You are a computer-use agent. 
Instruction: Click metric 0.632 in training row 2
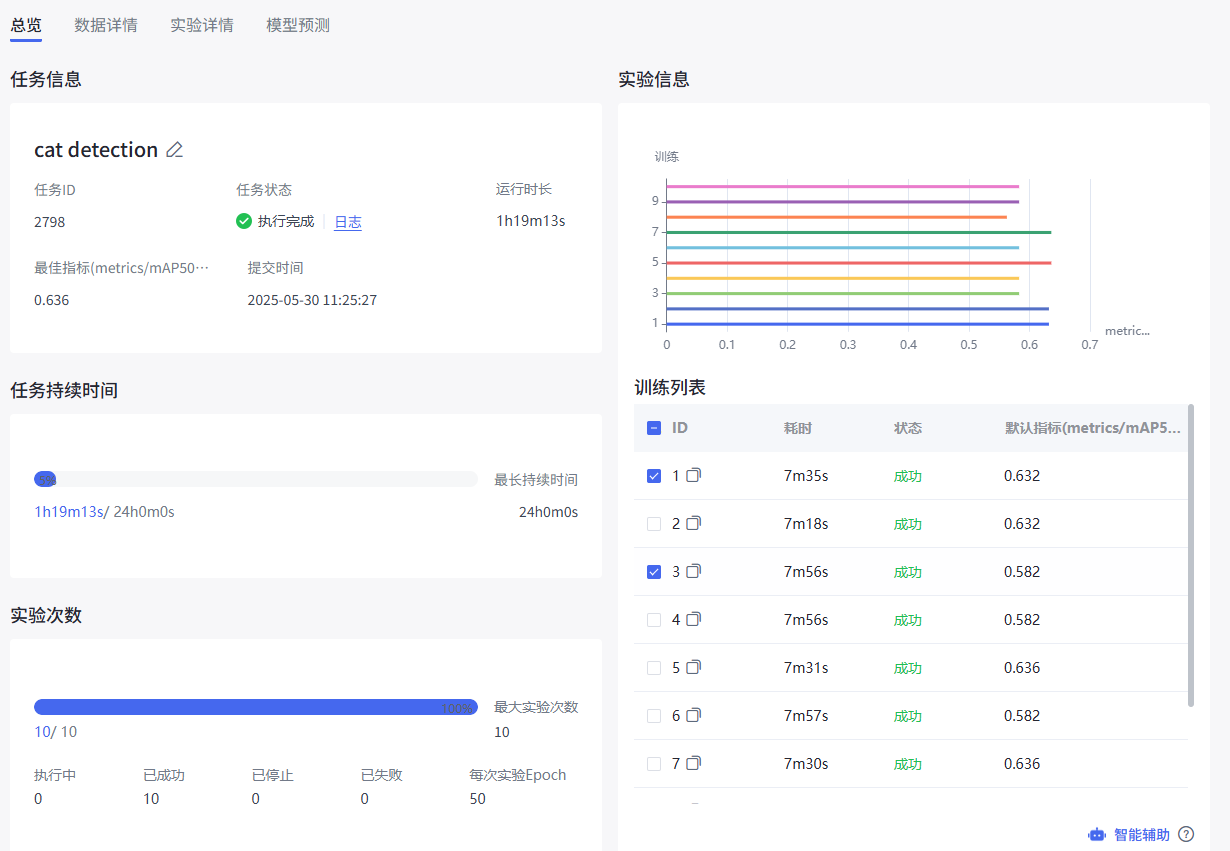[x=1022, y=524]
